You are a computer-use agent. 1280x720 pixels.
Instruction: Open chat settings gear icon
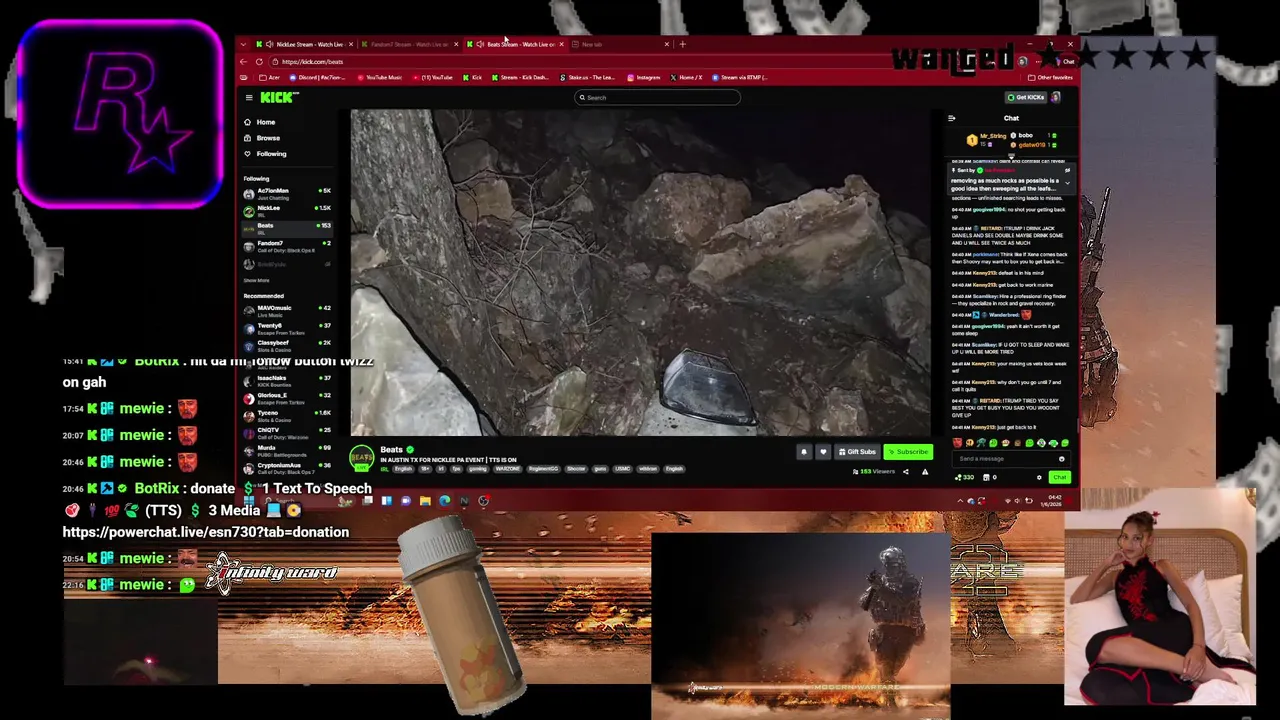click(1039, 477)
